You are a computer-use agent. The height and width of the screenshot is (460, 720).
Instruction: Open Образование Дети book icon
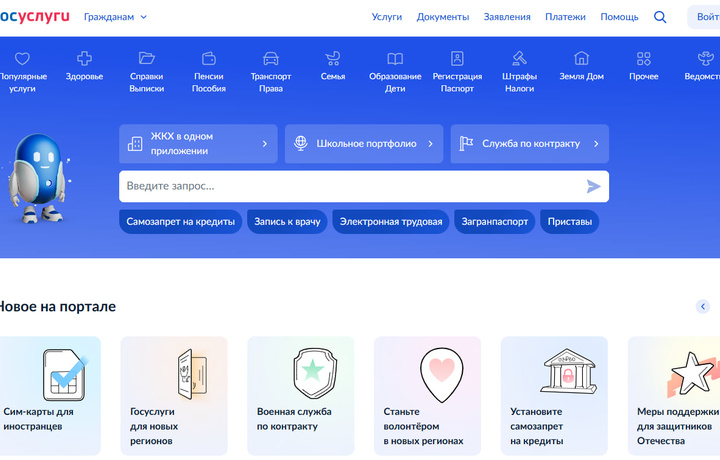(x=395, y=58)
